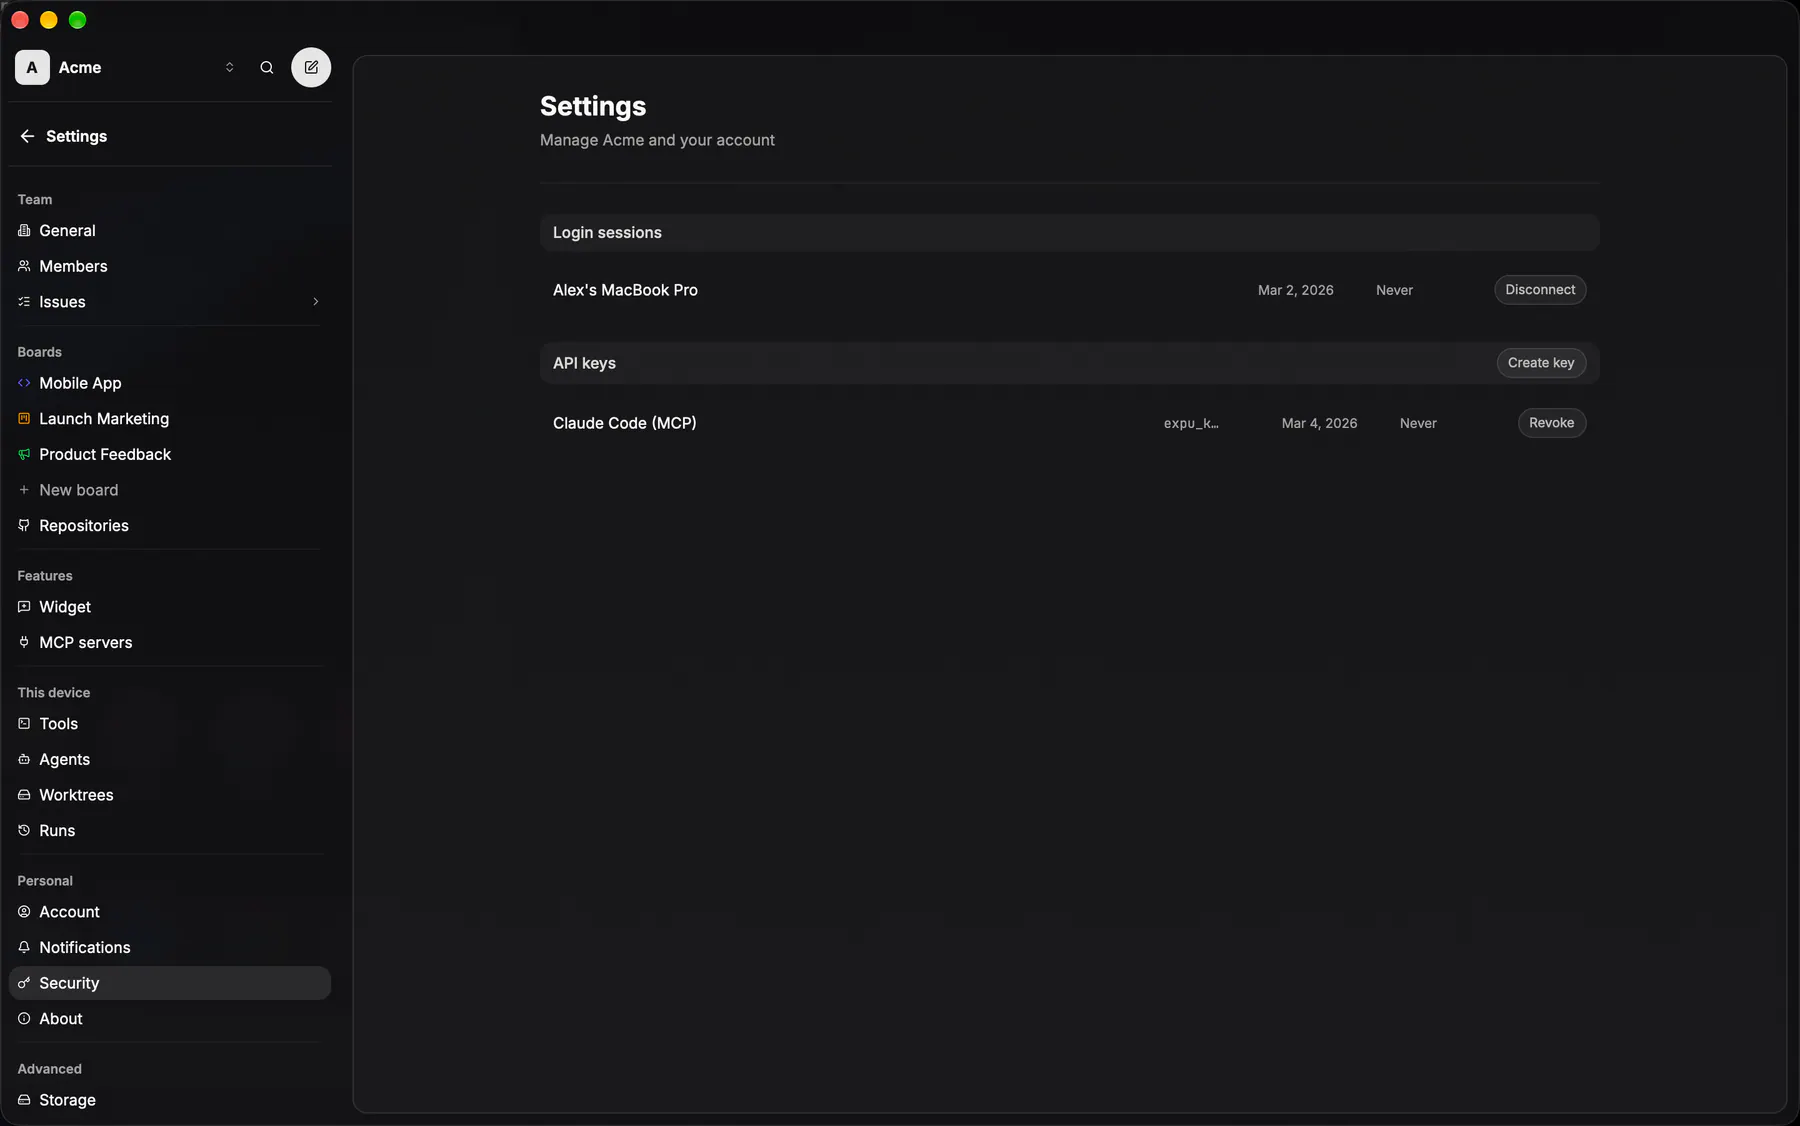The height and width of the screenshot is (1126, 1800).
Task: Open Issues settings
Action: tap(170, 302)
